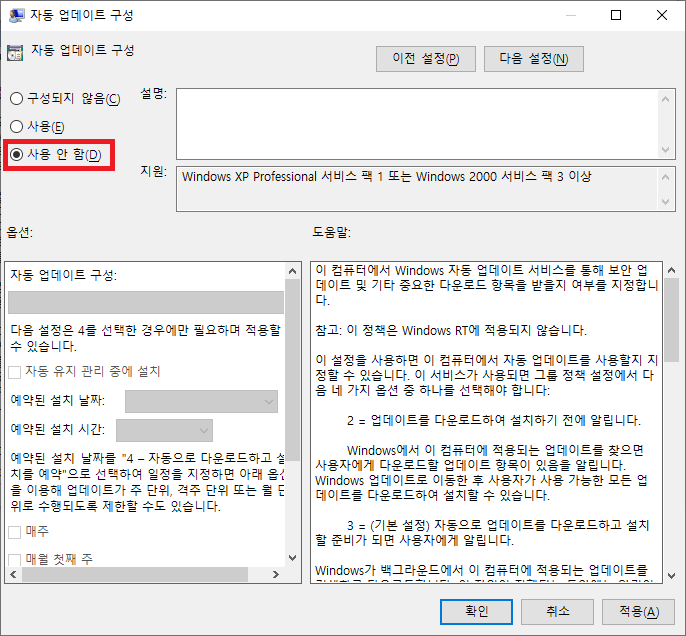Open the 자동 업데이트 구성 options combo box
This screenshot has height=636, width=686.
(146, 303)
